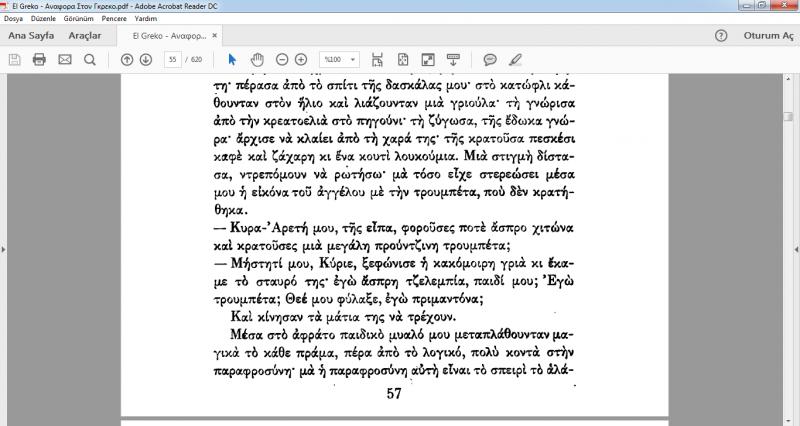Go to previous page arrow icon
The image size is (800, 426).
[127, 60]
